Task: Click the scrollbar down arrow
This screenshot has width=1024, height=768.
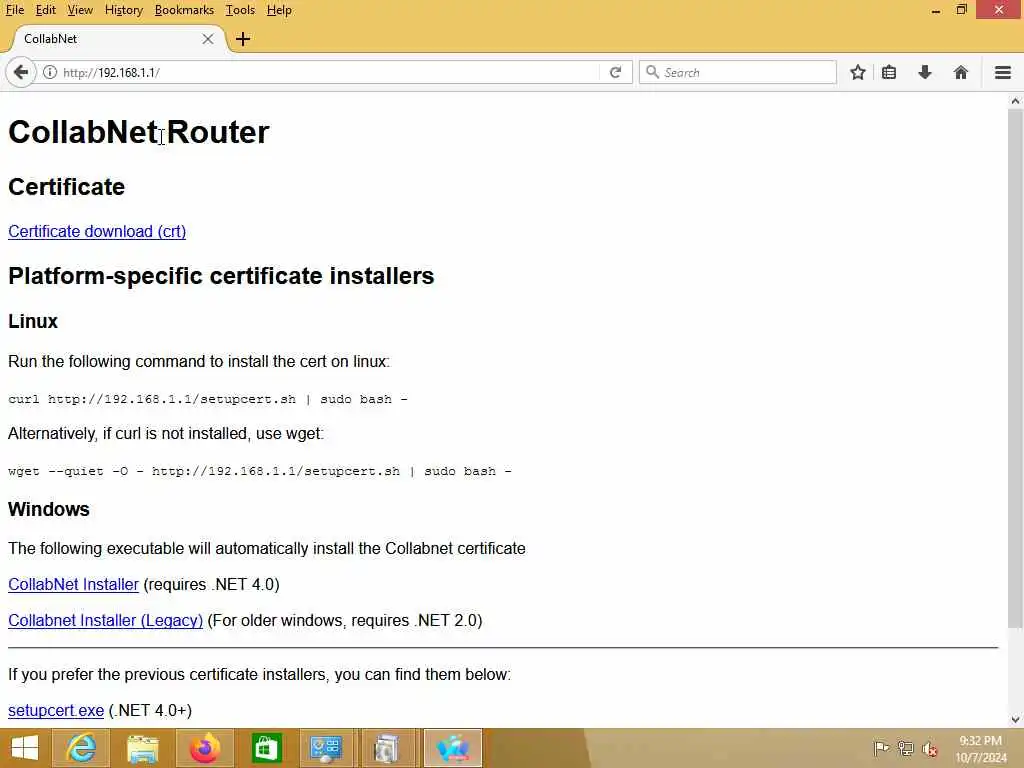Action: tap(1015, 720)
